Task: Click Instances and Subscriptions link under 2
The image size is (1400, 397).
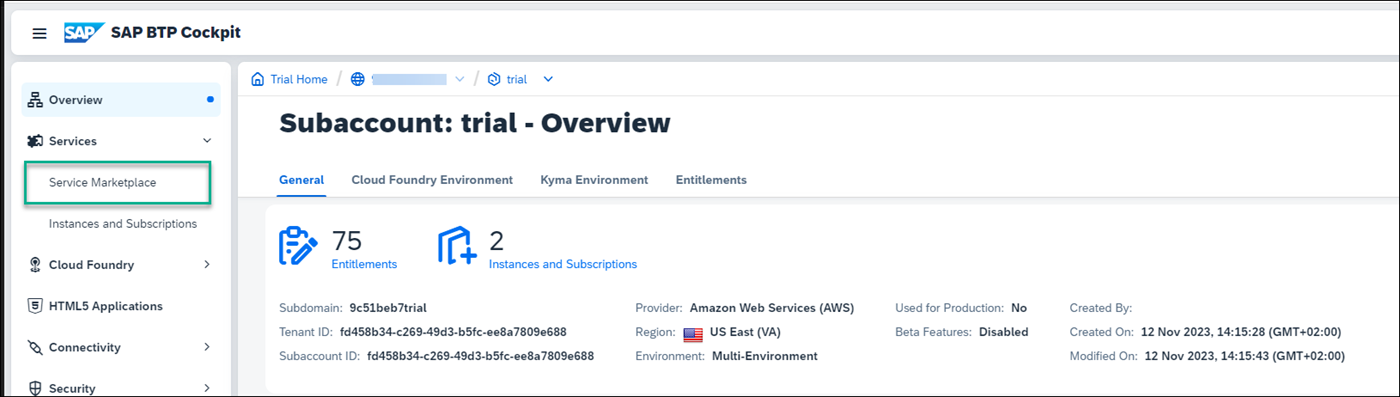Action: (x=563, y=264)
